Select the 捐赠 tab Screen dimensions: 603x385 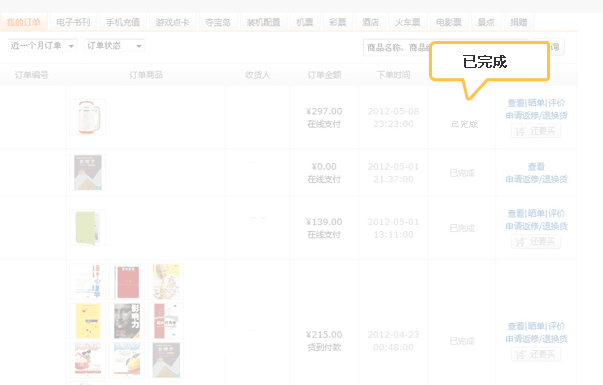tap(519, 22)
